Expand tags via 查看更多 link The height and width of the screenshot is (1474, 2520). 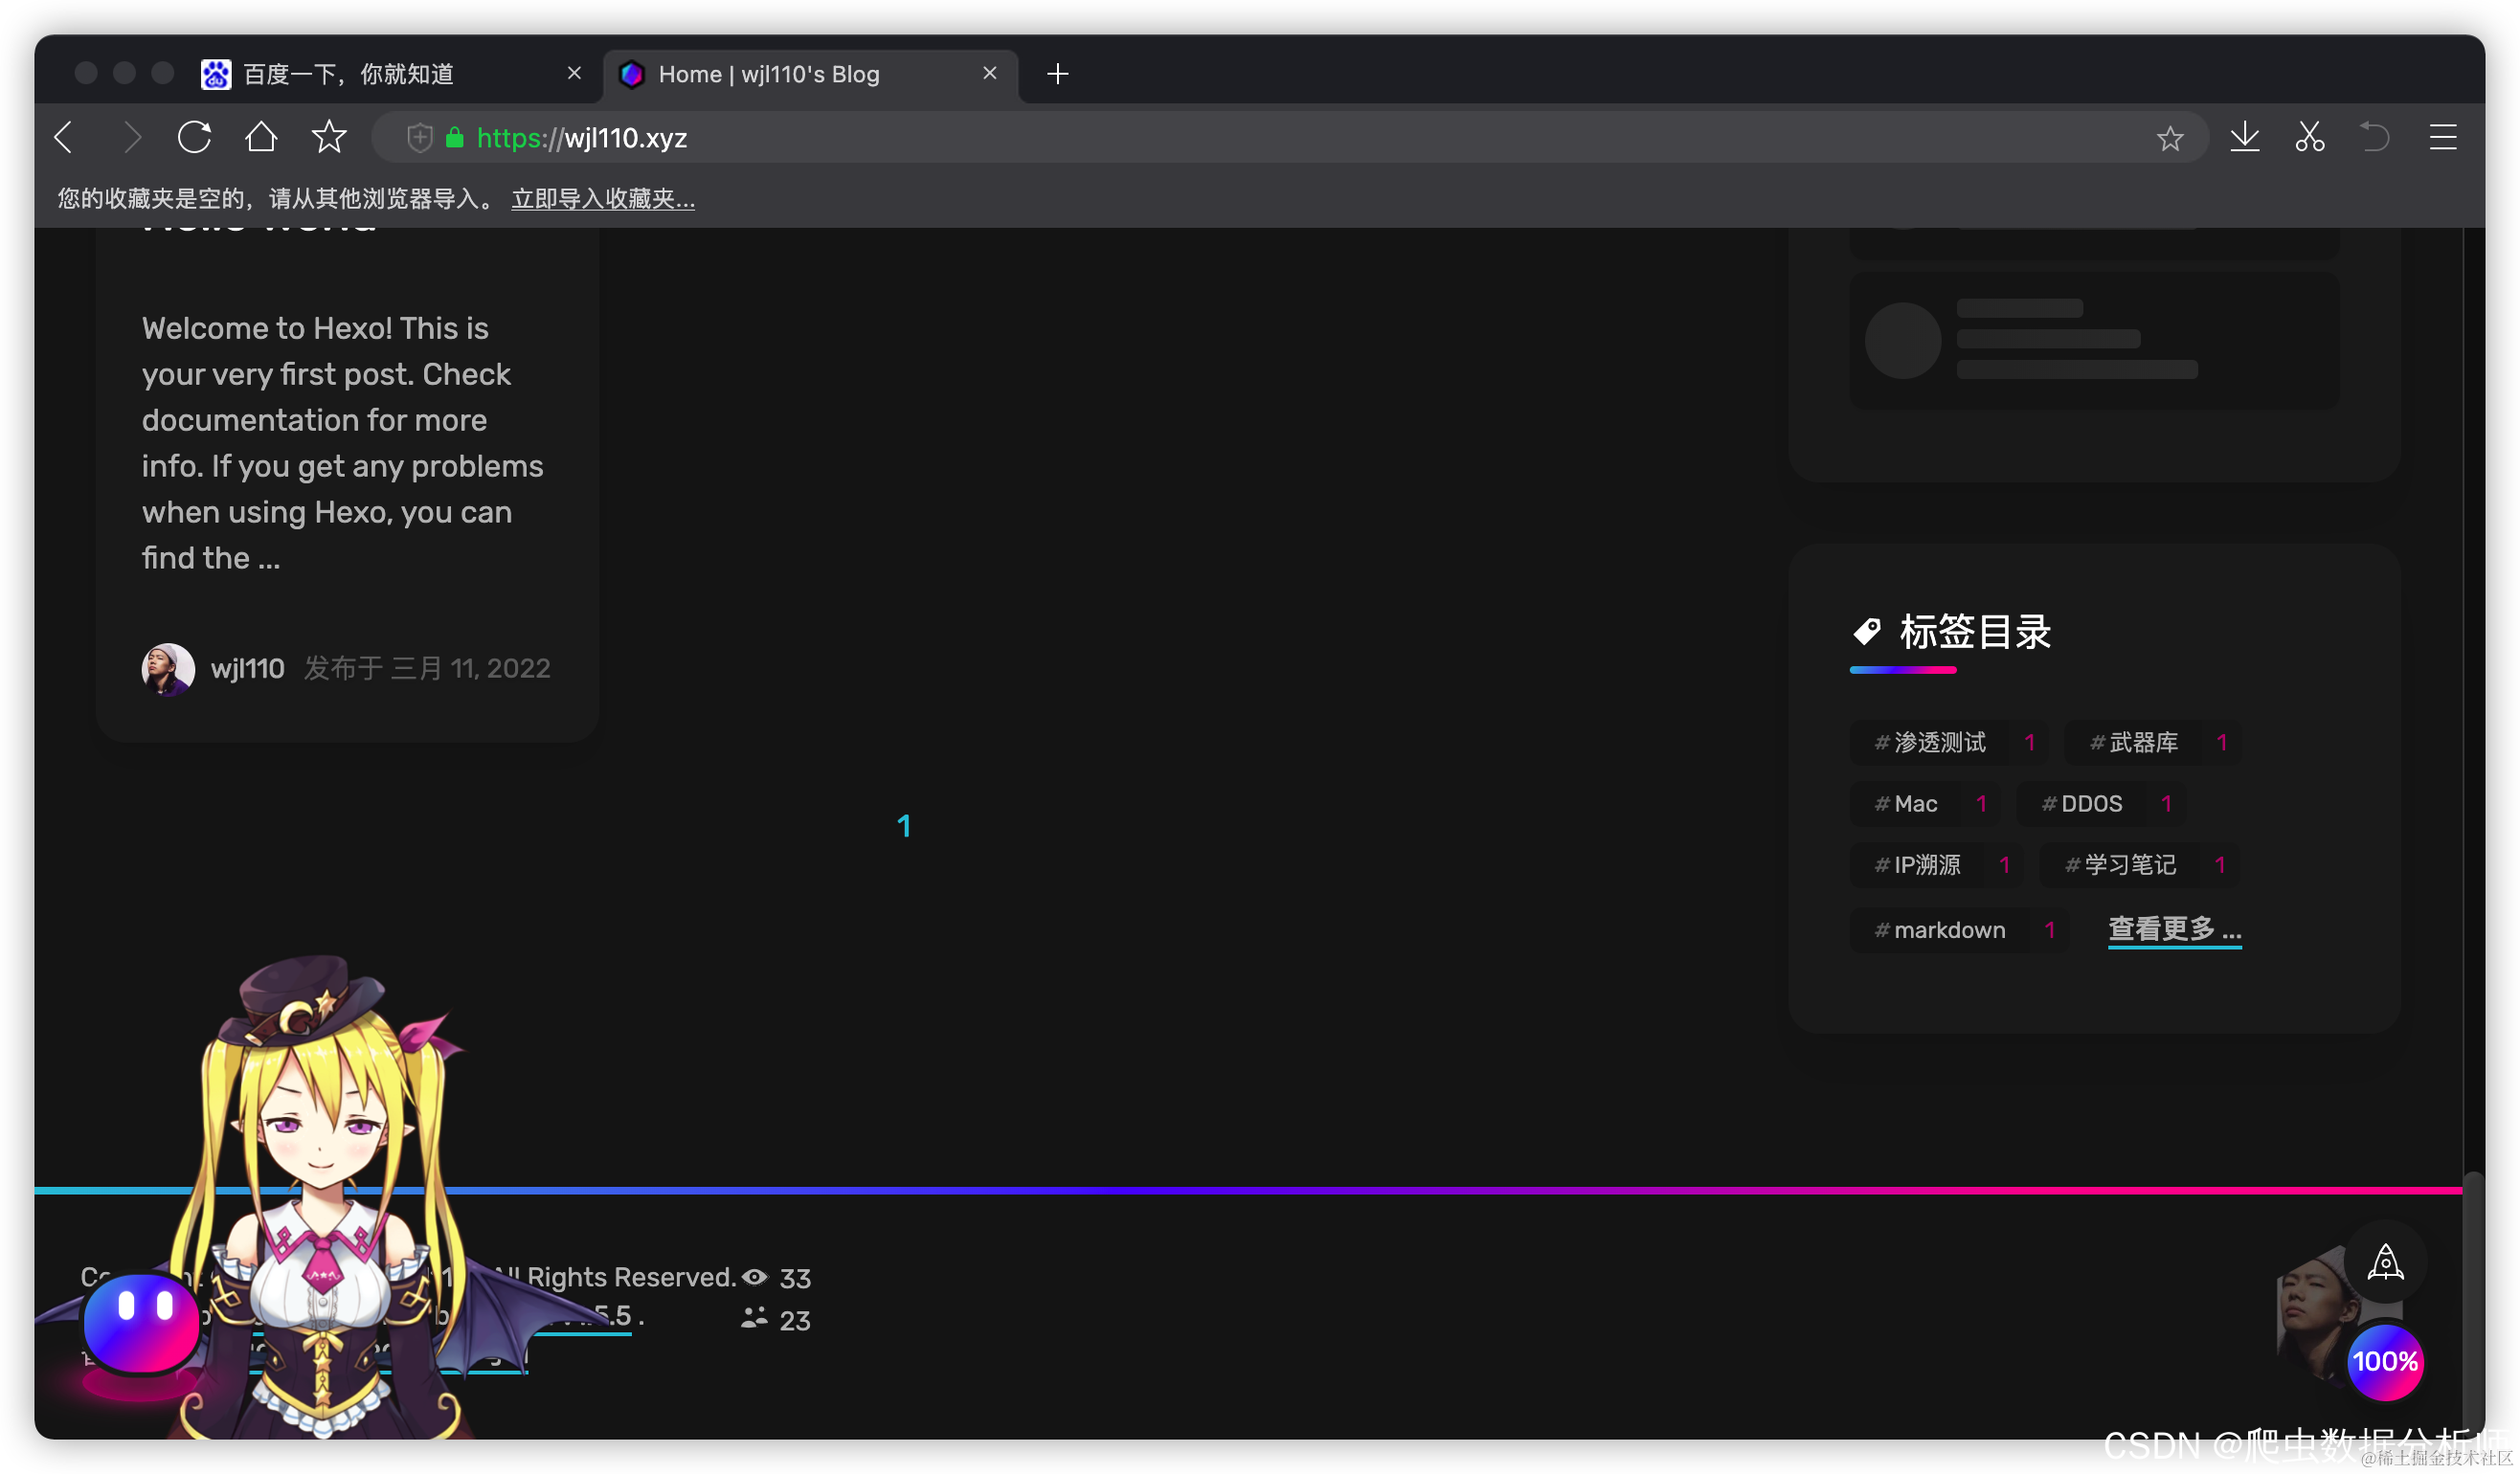(2174, 929)
